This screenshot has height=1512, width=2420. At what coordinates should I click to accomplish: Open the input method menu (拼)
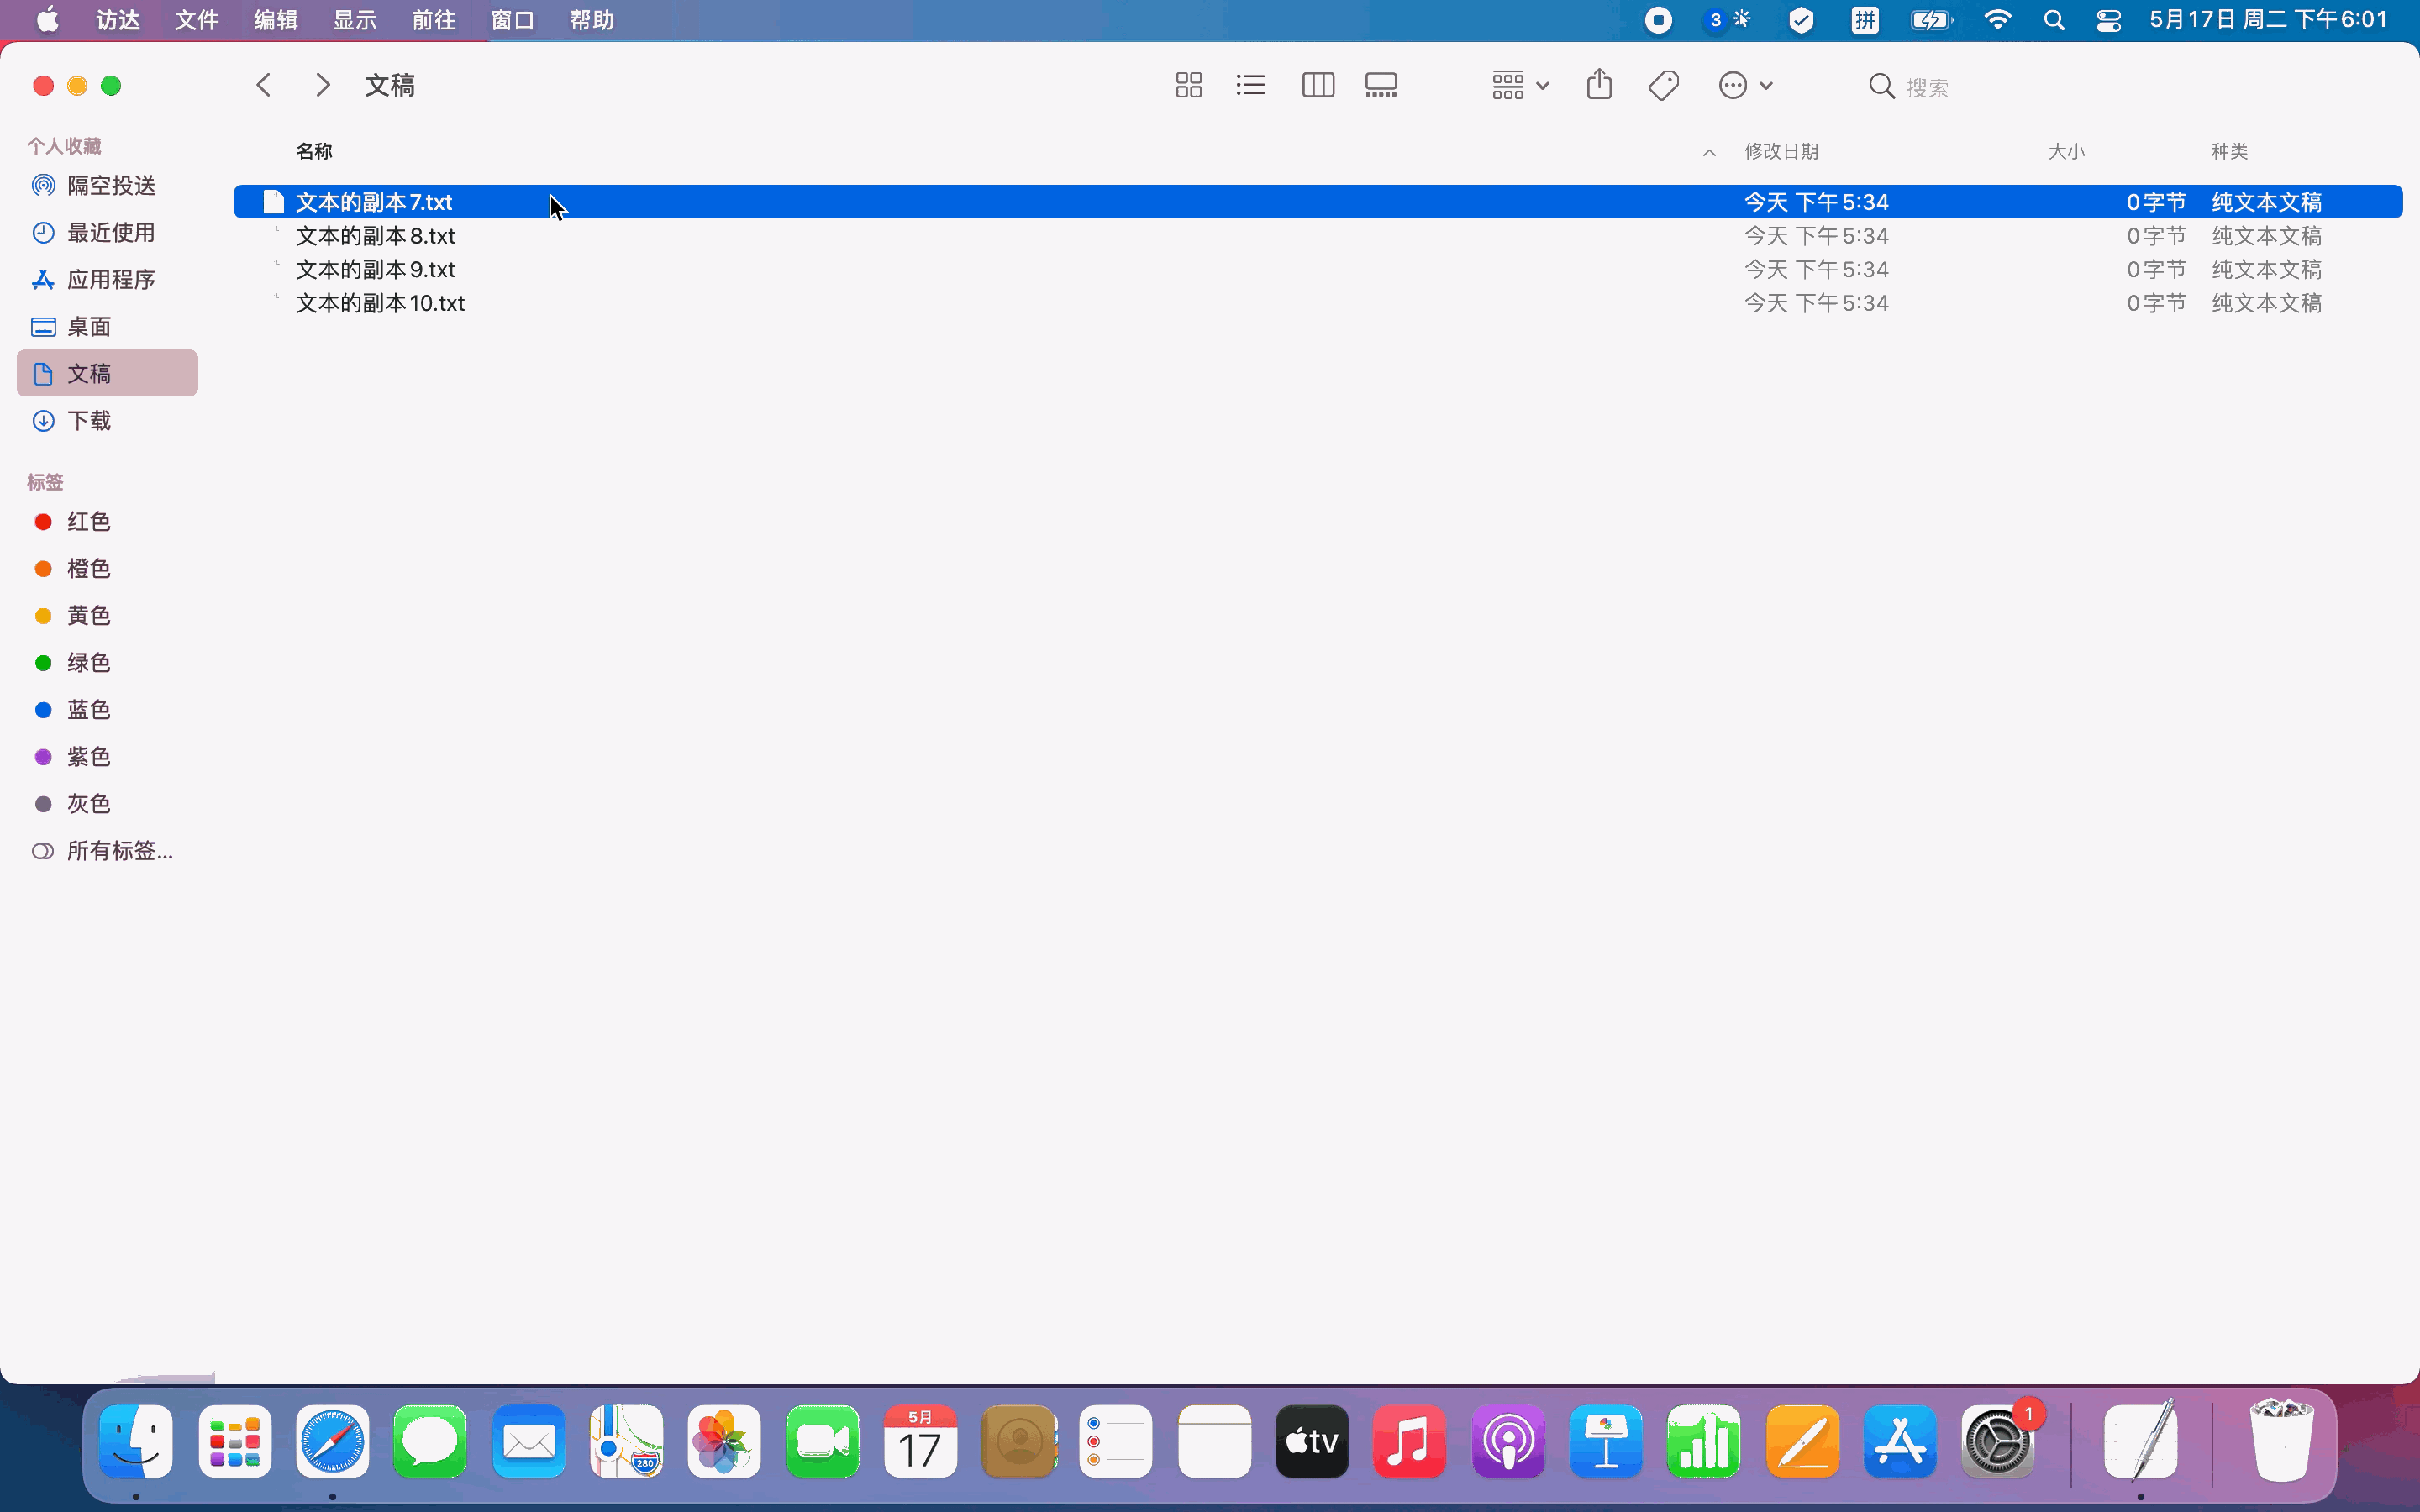[x=1865, y=21]
